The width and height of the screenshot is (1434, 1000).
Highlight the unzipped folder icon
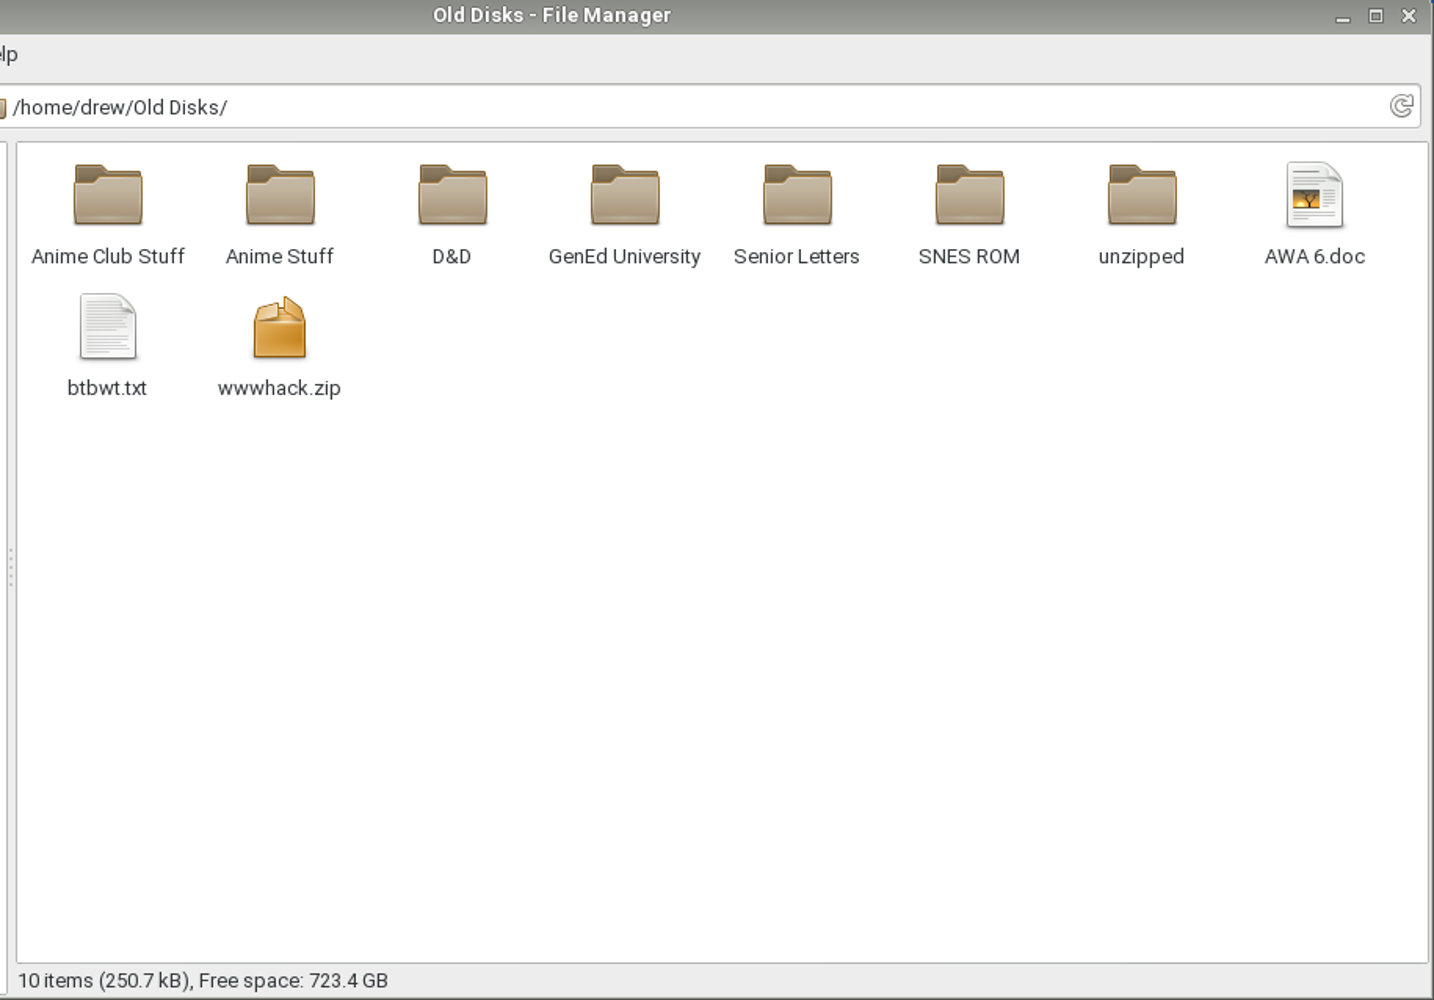(1141, 196)
